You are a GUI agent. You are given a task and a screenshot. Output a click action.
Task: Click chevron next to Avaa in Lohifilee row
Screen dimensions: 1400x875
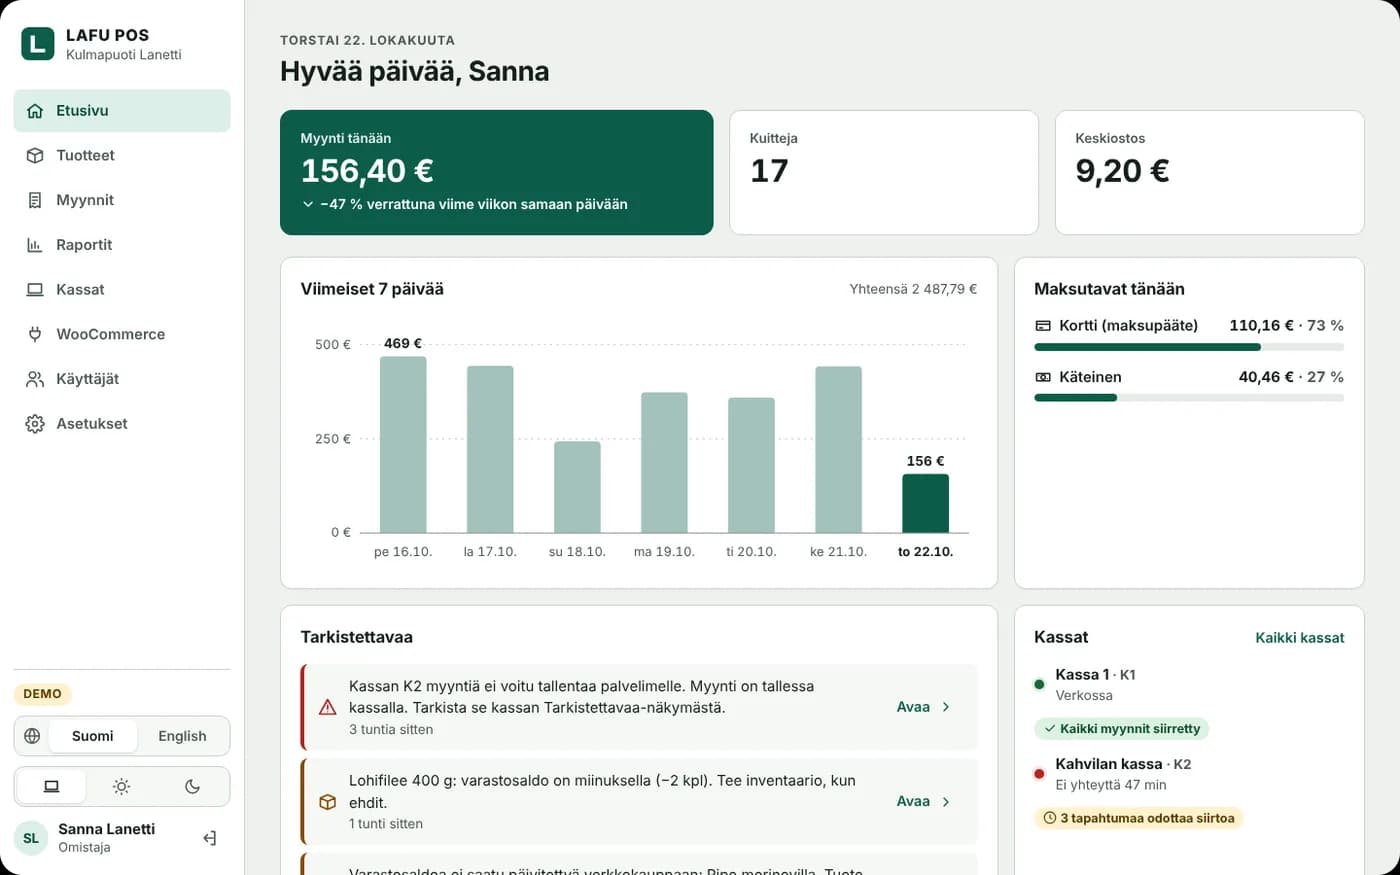click(x=946, y=801)
